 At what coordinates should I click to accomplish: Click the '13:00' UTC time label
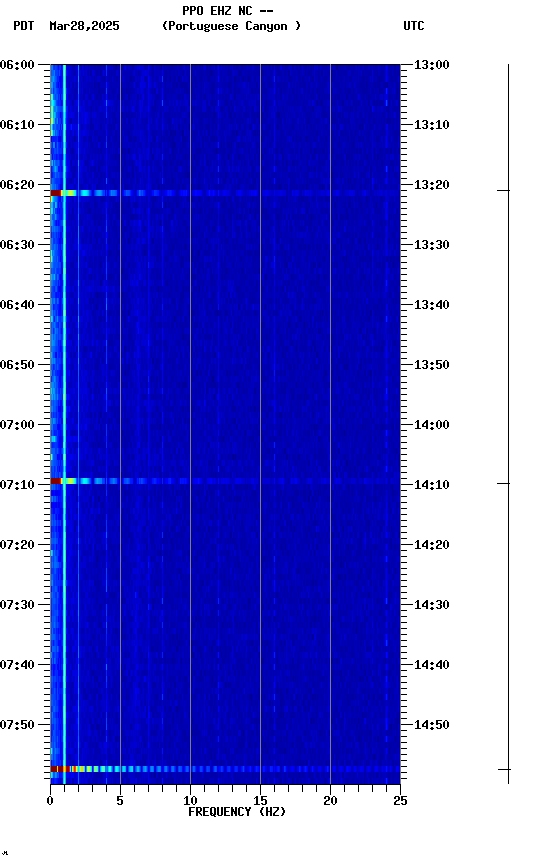pyautogui.click(x=431, y=65)
